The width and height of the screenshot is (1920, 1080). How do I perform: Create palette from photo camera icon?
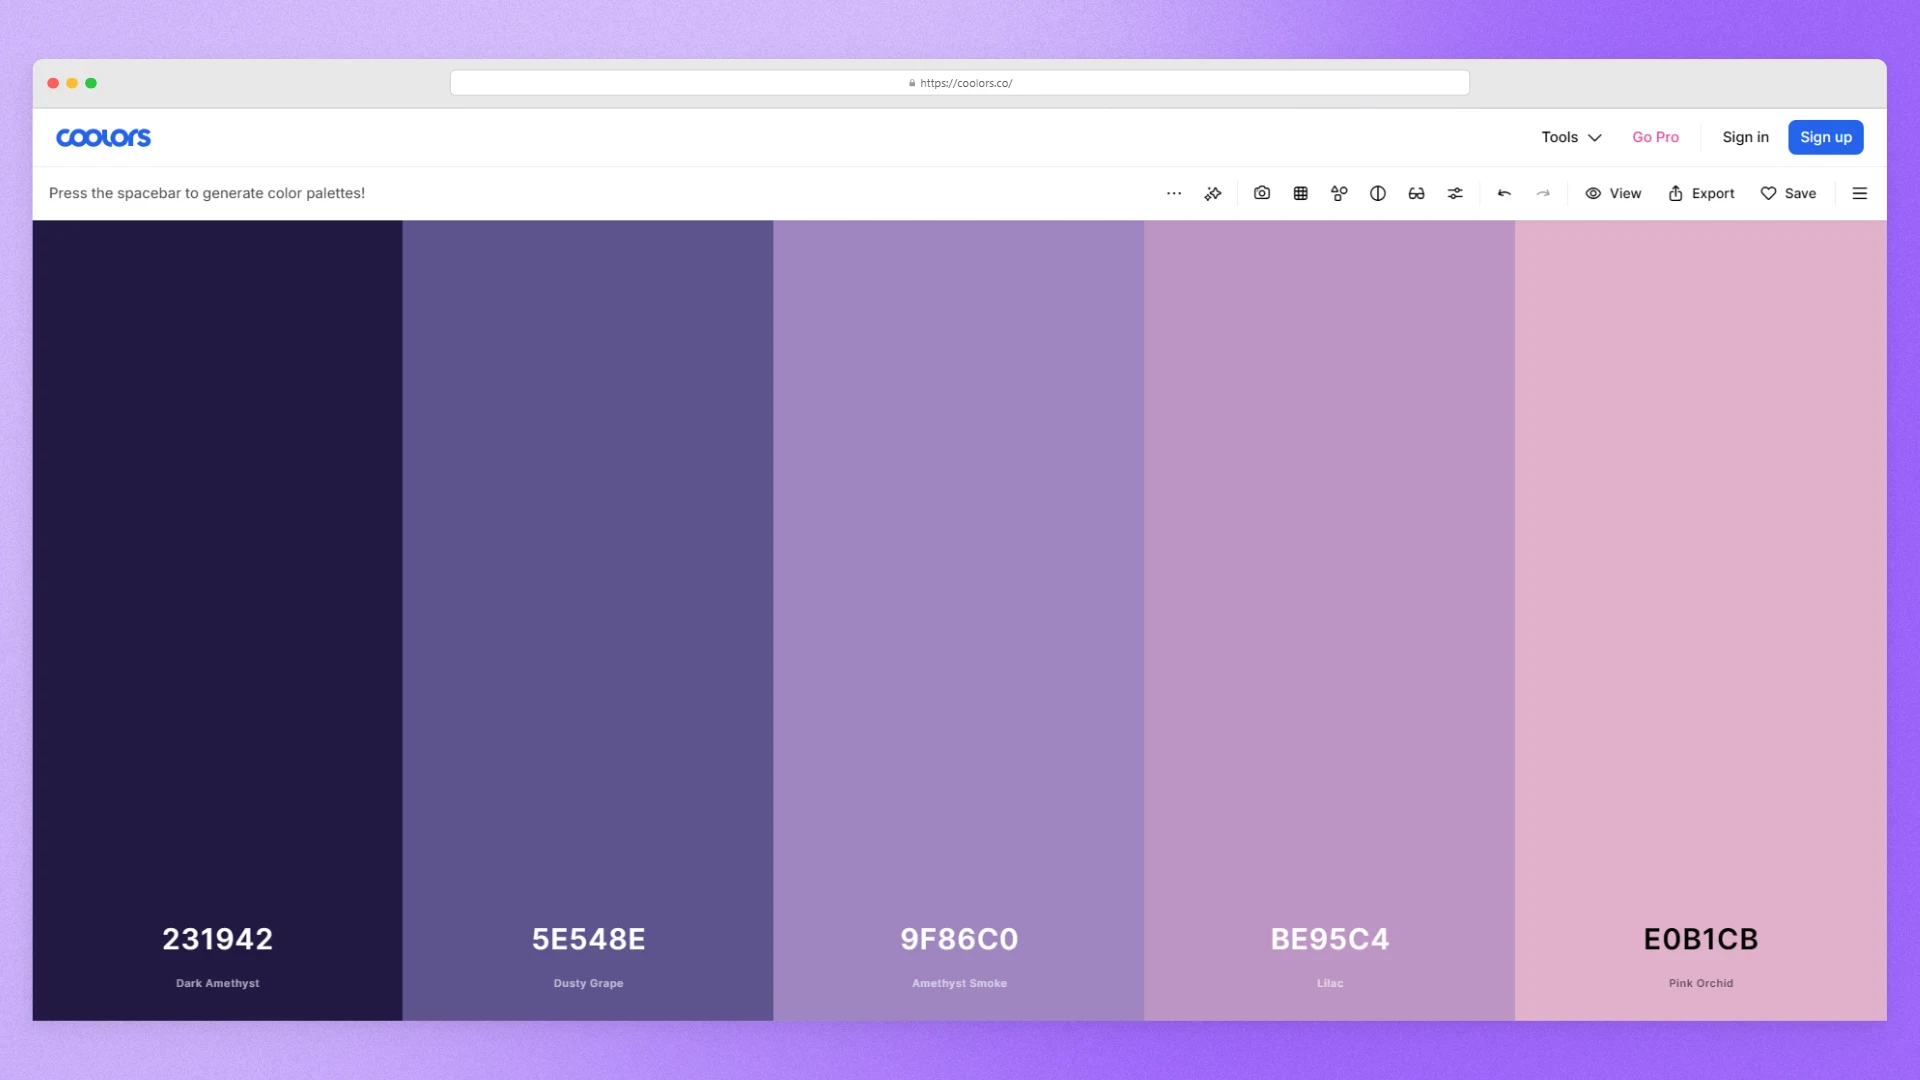pyautogui.click(x=1262, y=193)
